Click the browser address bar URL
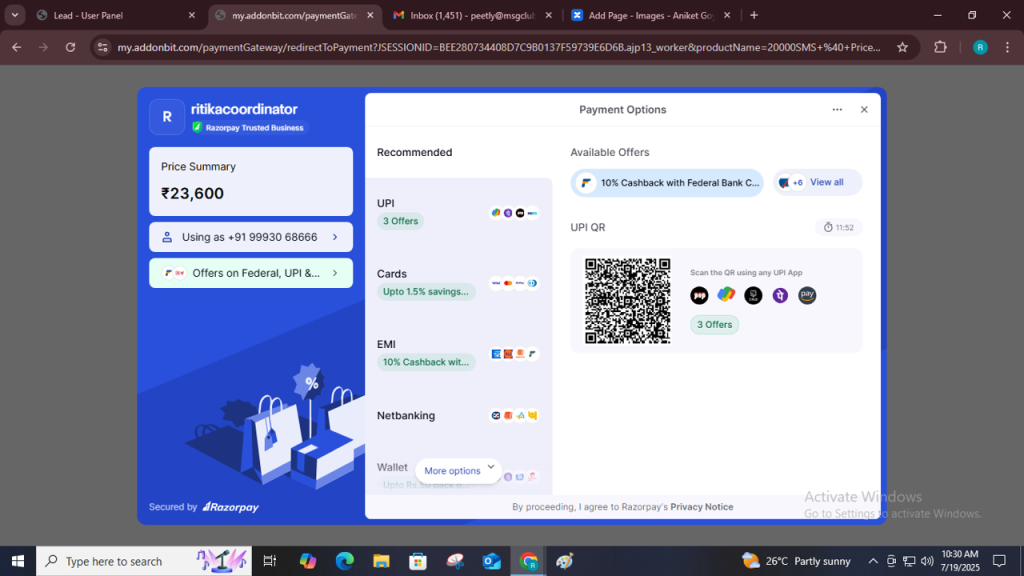This screenshot has height=576, width=1024. coord(499,47)
